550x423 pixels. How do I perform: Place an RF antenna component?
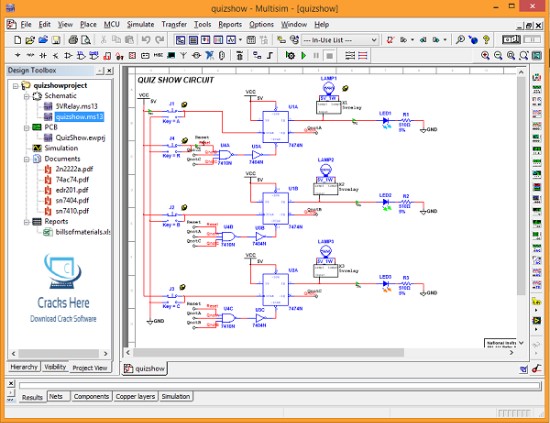[183, 55]
